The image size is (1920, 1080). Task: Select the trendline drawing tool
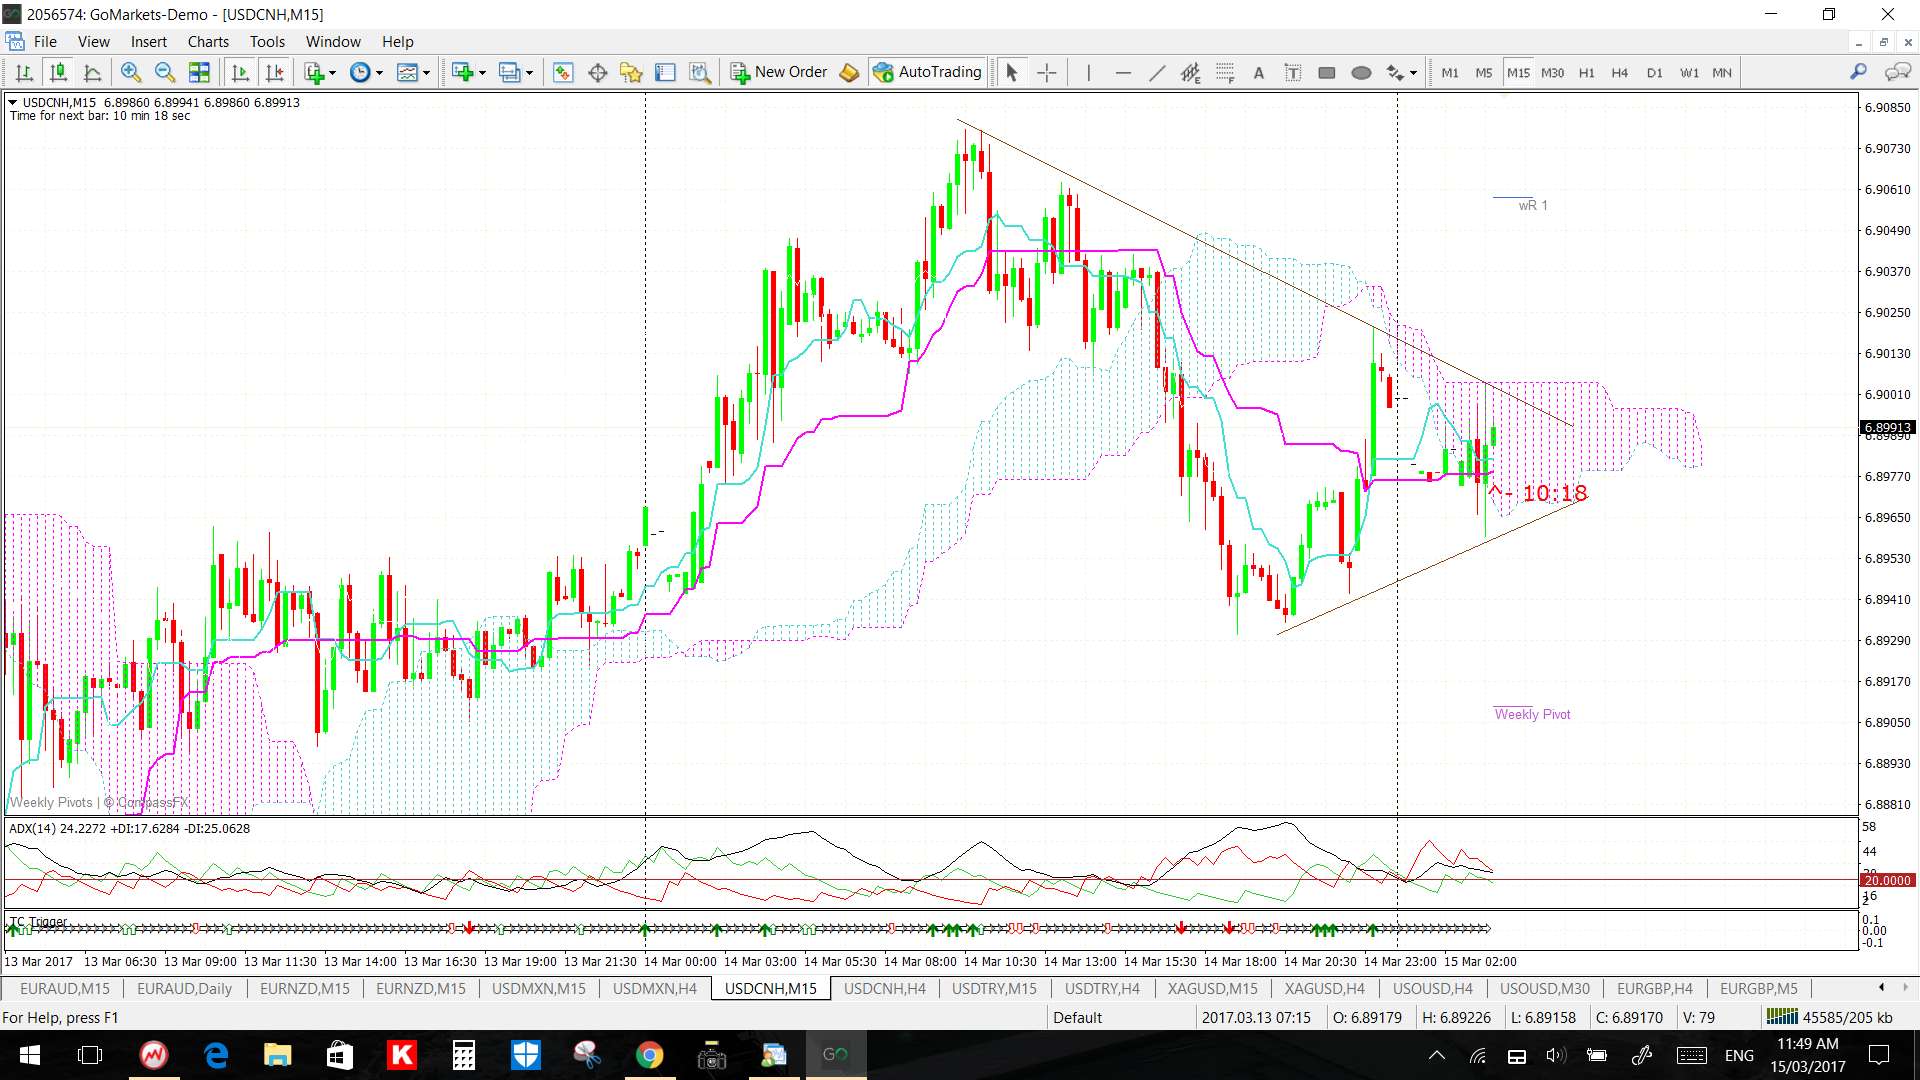(1157, 72)
